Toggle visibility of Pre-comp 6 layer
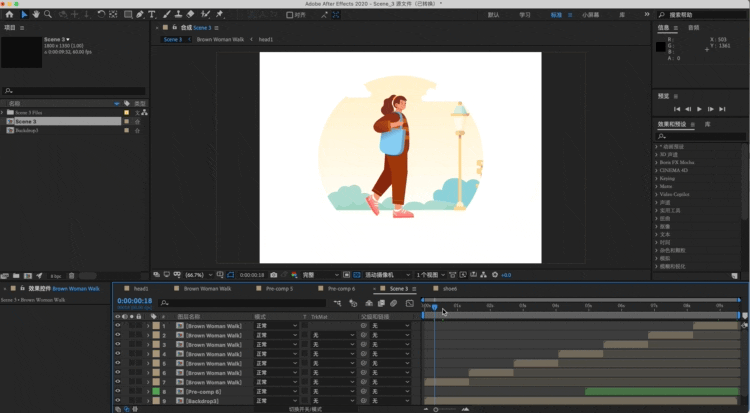Viewport: 750px width, 413px height. [117, 391]
